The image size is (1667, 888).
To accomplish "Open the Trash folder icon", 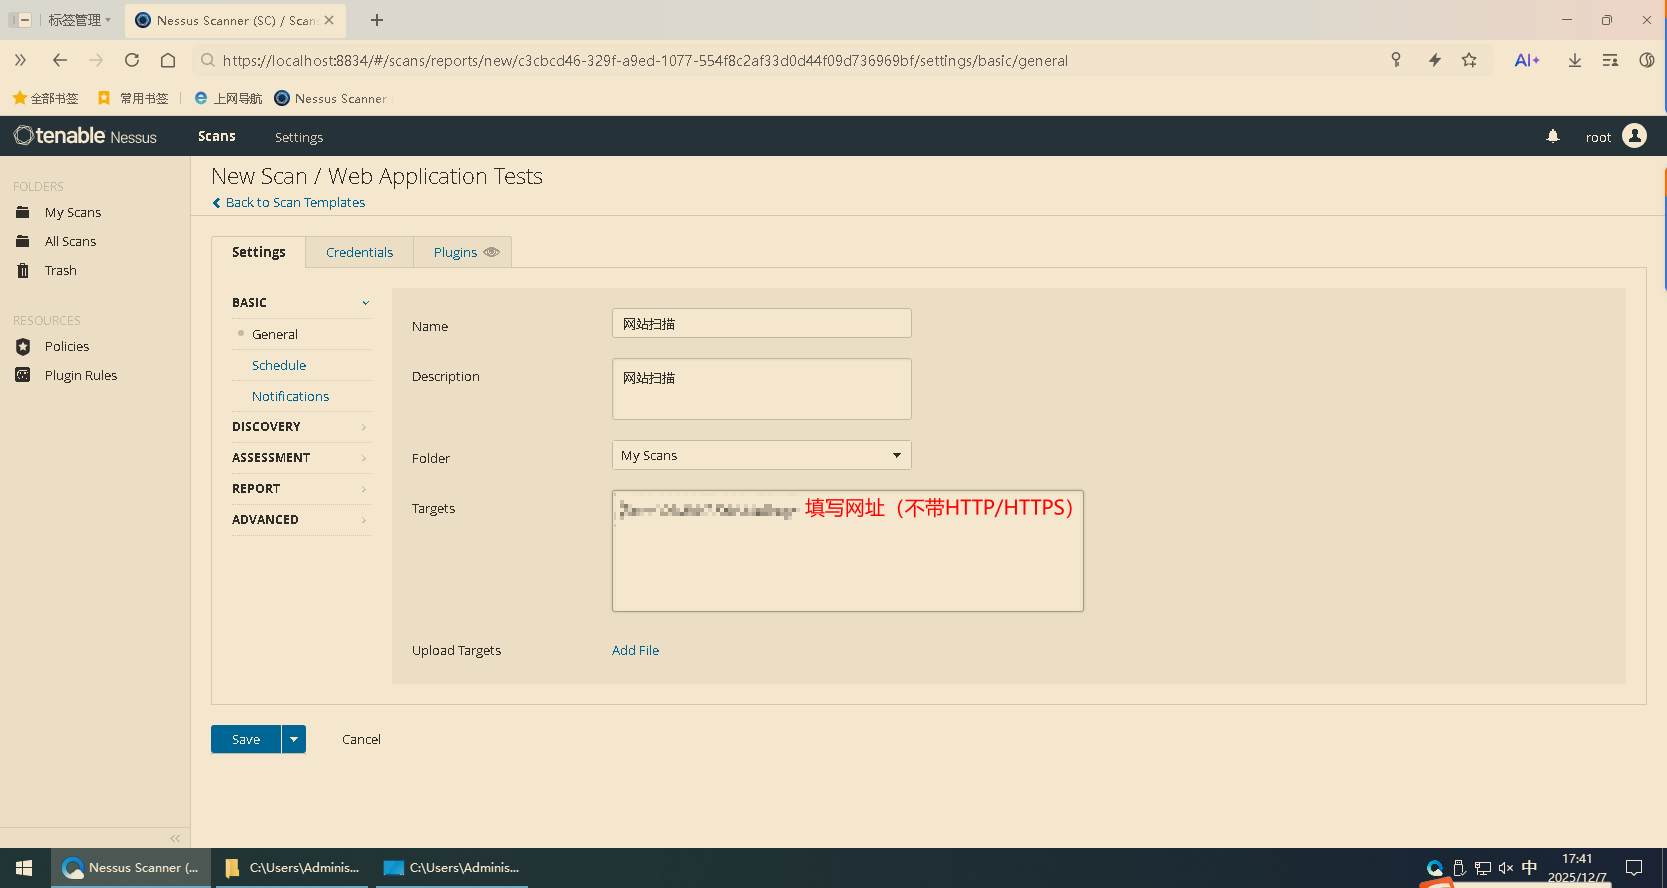I will click(23, 271).
